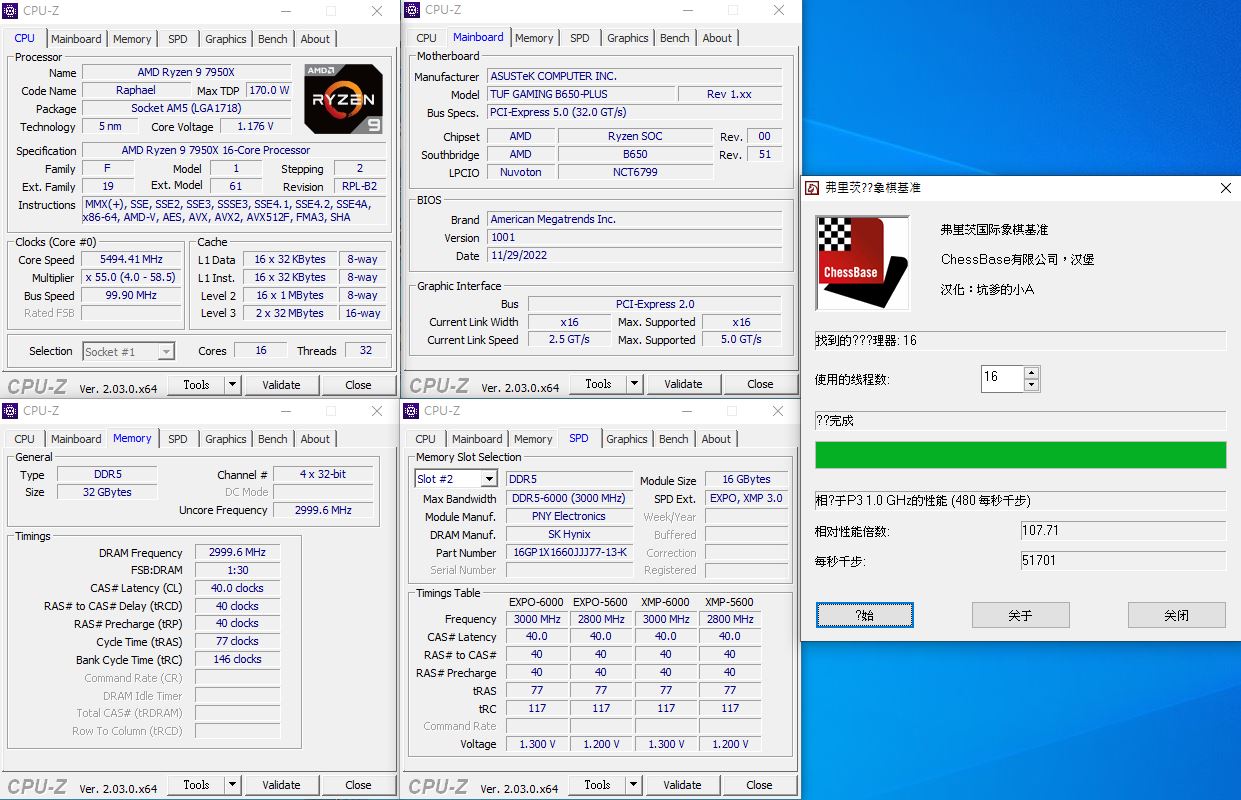Switch to the Mainboard tab in the CPU window
Viewport: 1241px width, 800px height.
pos(76,39)
